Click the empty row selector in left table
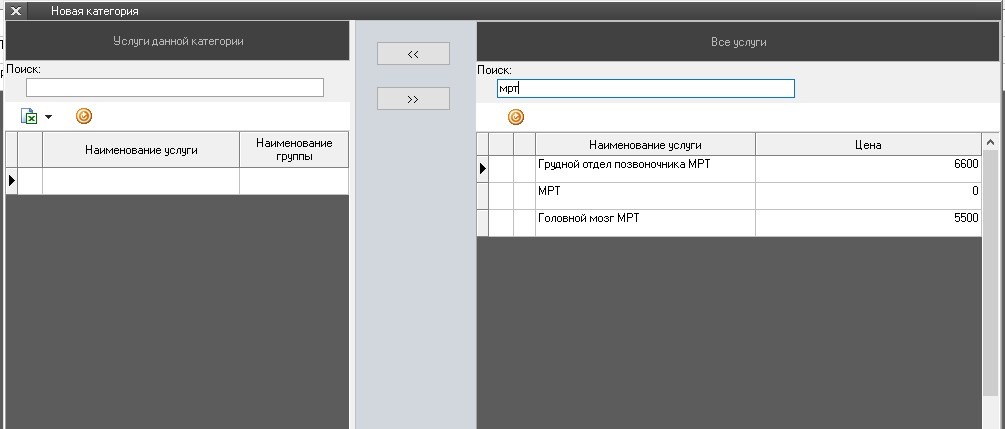 13,180
